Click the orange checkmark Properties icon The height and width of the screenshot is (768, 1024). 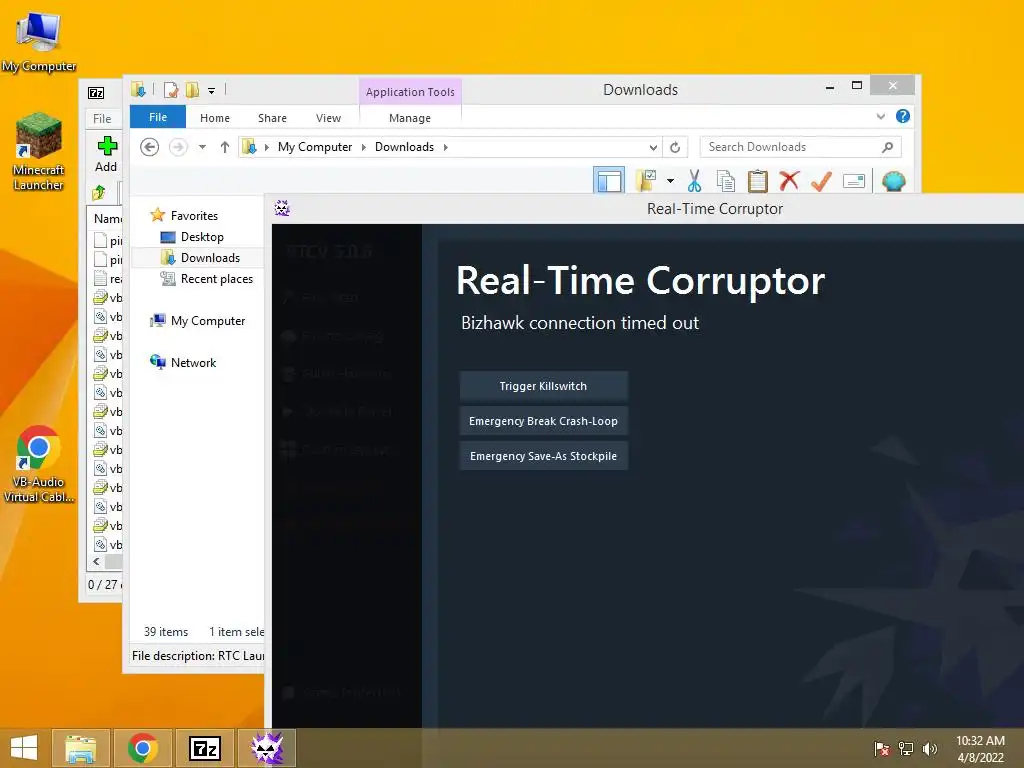(821, 181)
